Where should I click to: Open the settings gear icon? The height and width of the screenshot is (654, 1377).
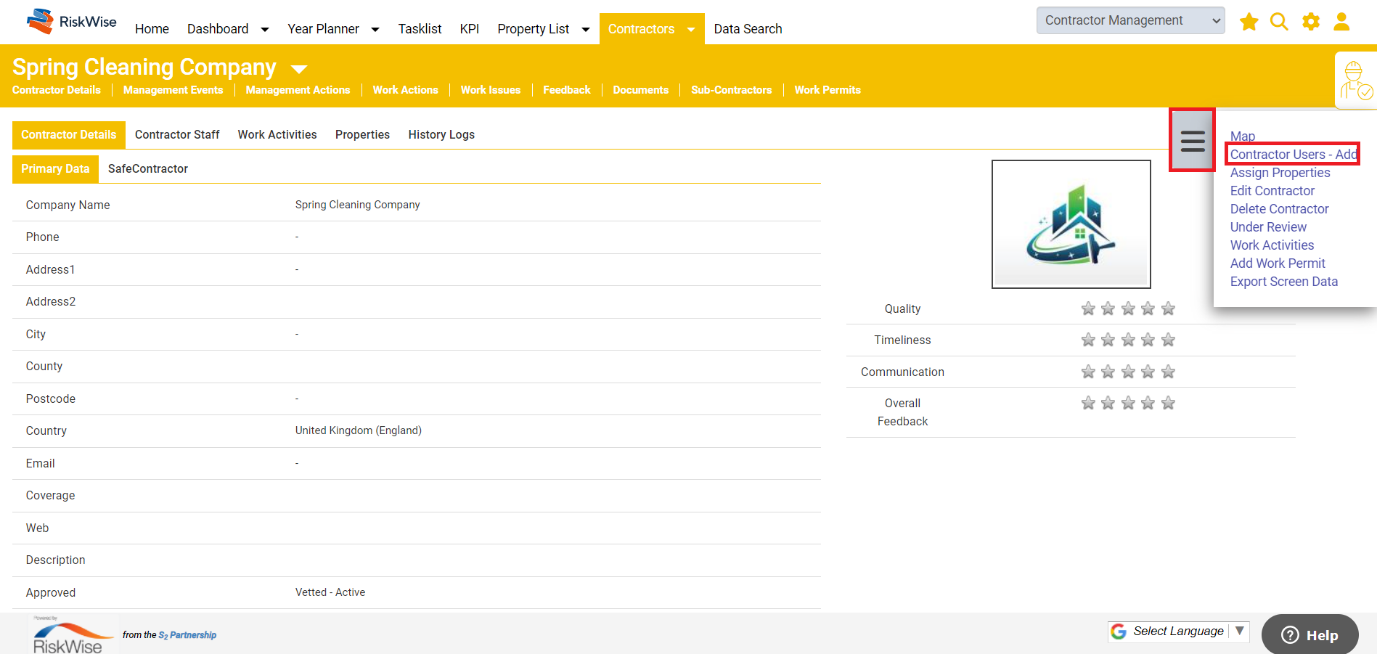pos(1310,21)
